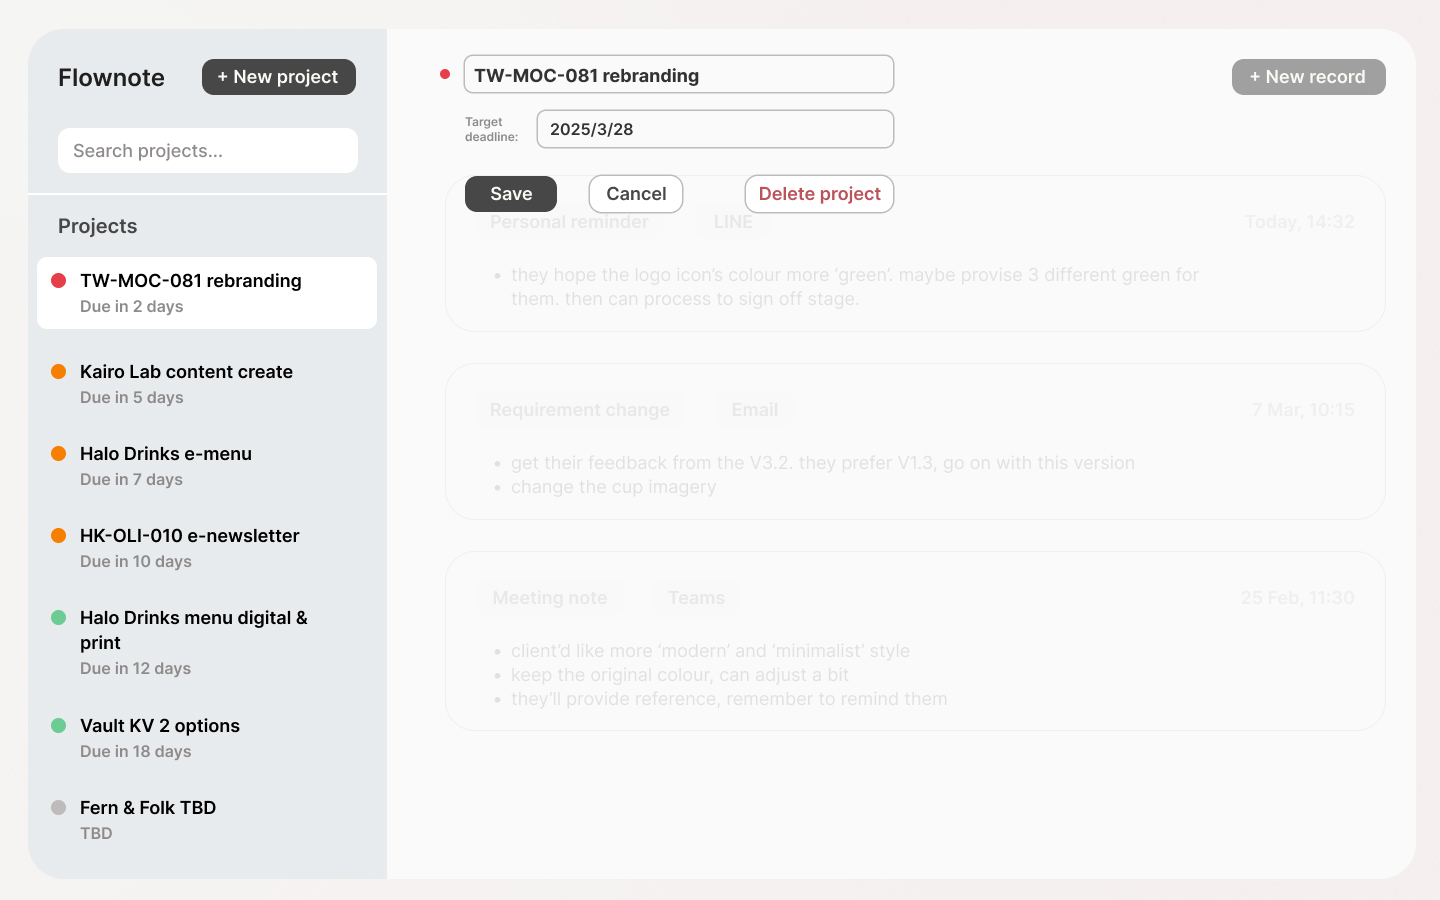Open Kairo Lab content create project
1440x900 pixels.
[x=187, y=383]
